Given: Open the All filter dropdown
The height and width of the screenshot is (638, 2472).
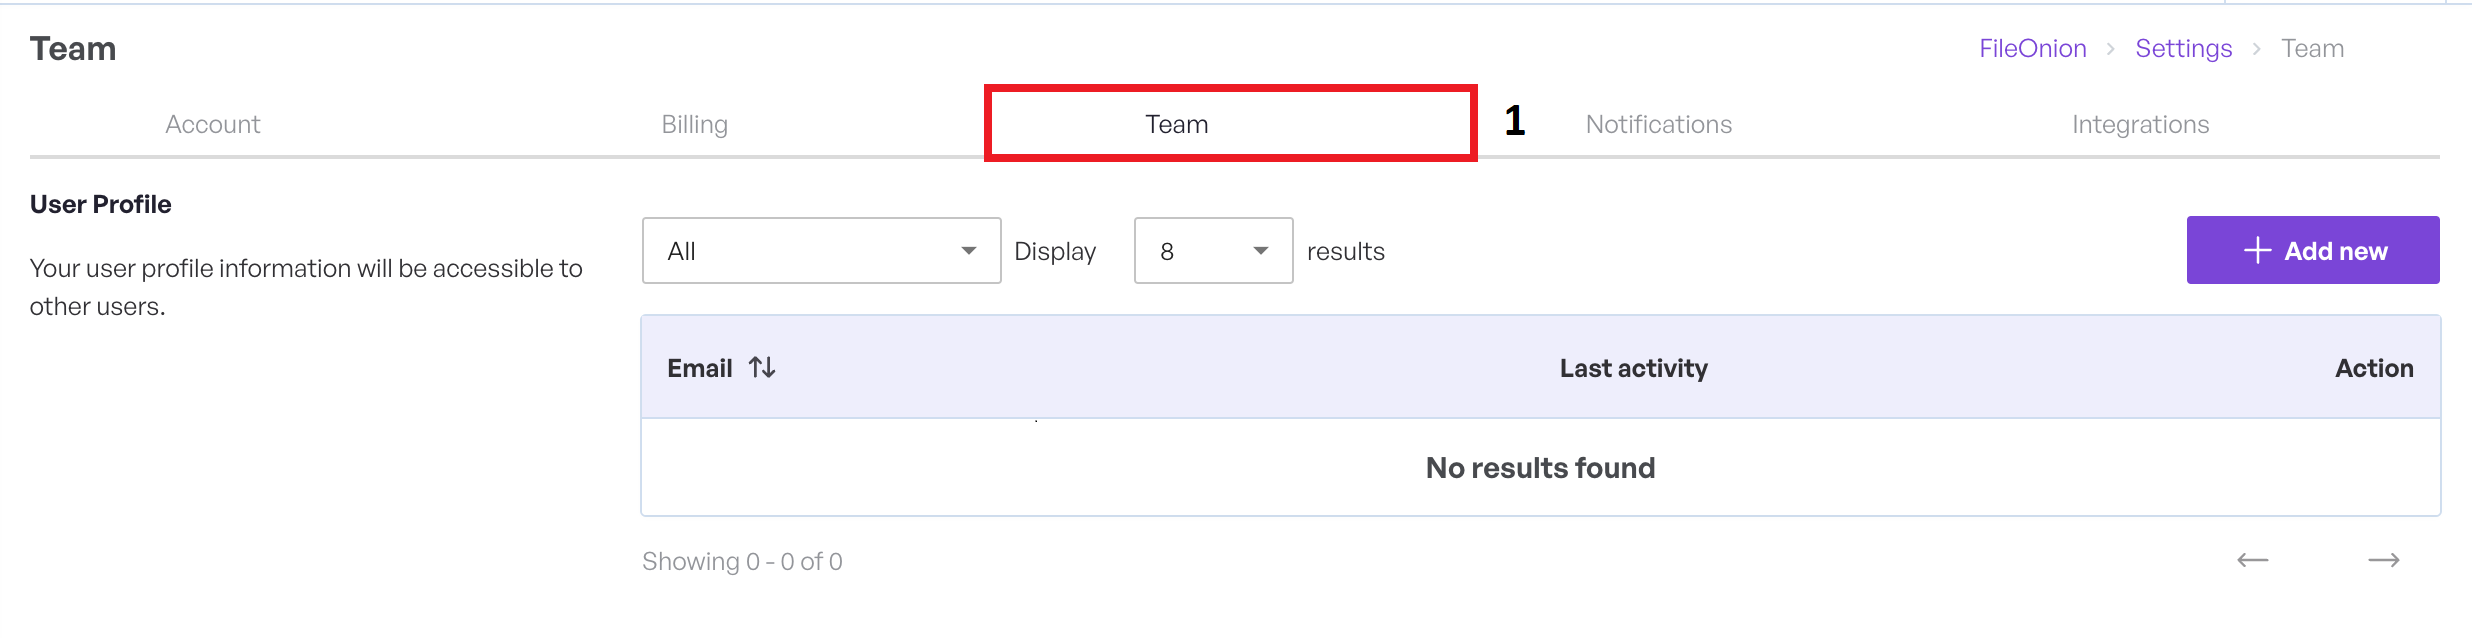Looking at the screenshot, I should [x=821, y=250].
